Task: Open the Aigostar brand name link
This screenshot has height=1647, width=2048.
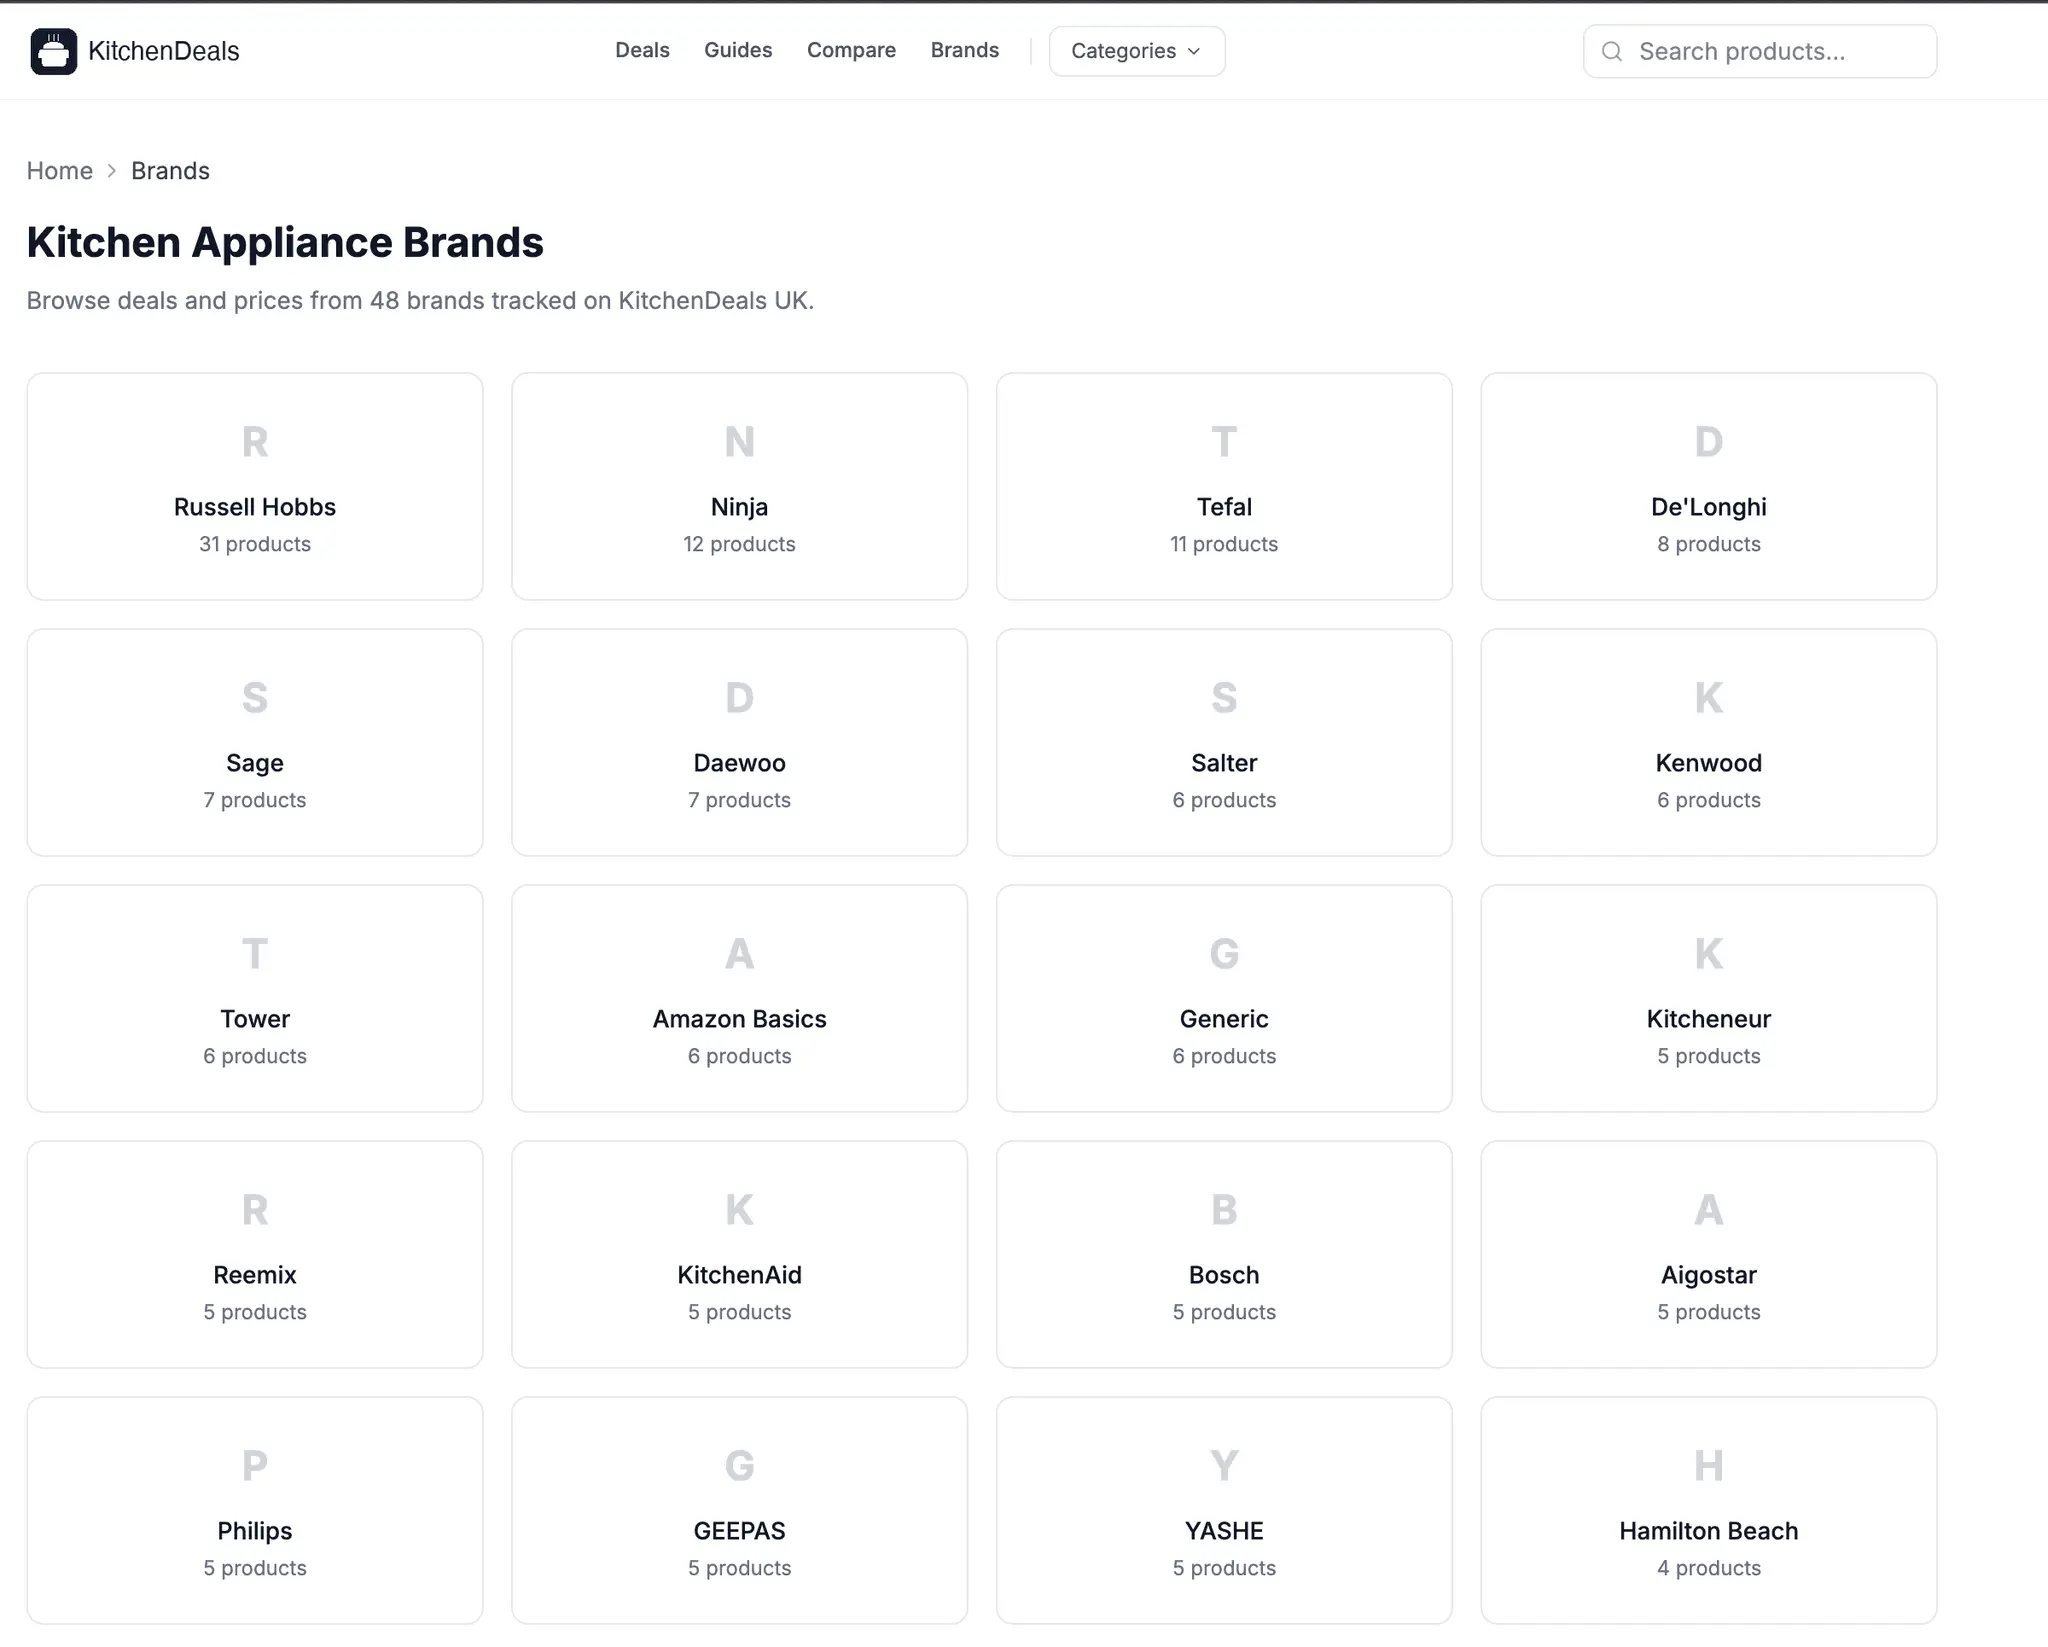Action: 1709,1275
